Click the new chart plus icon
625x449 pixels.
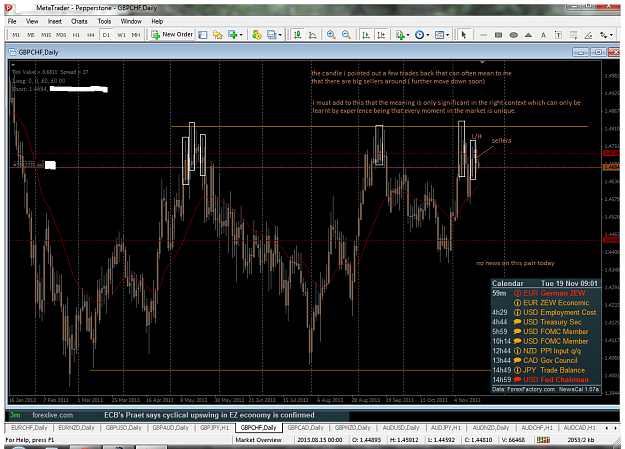[x=232, y=35]
